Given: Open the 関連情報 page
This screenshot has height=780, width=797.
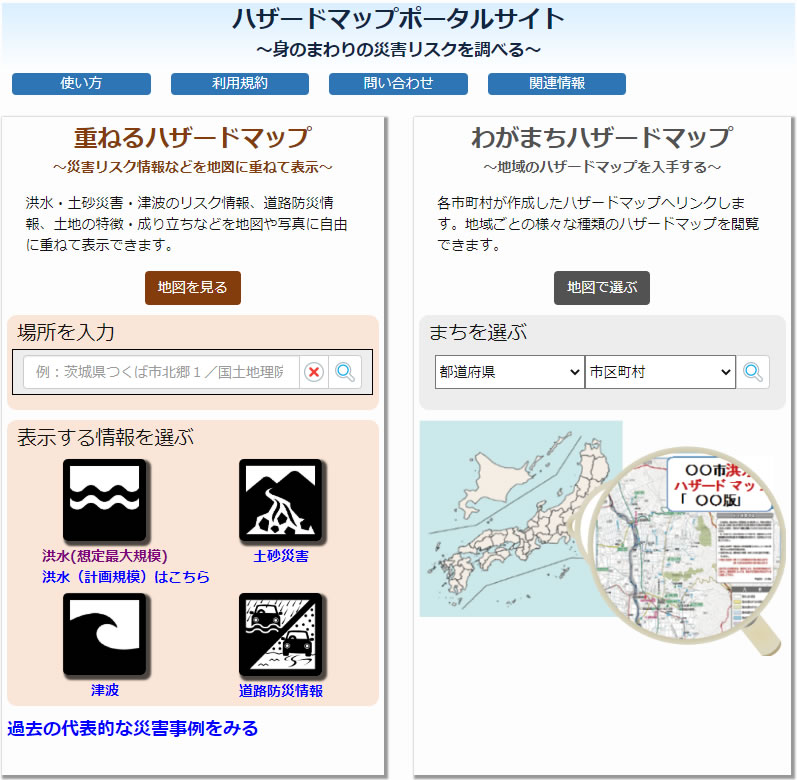Looking at the screenshot, I should (557, 84).
